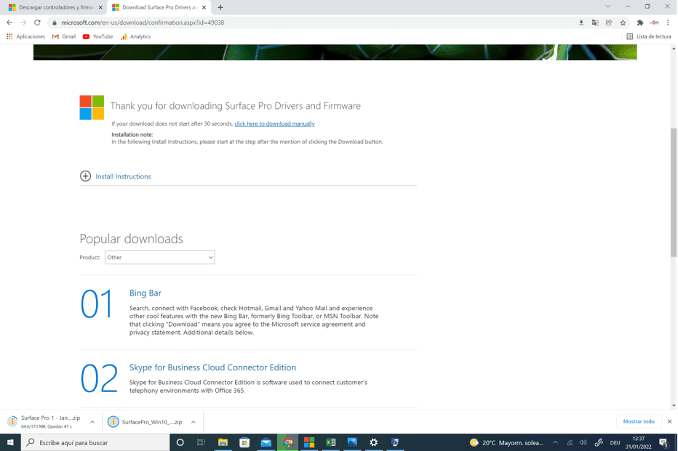
Task: Open the Product dropdown showing Other
Action: click(x=160, y=257)
